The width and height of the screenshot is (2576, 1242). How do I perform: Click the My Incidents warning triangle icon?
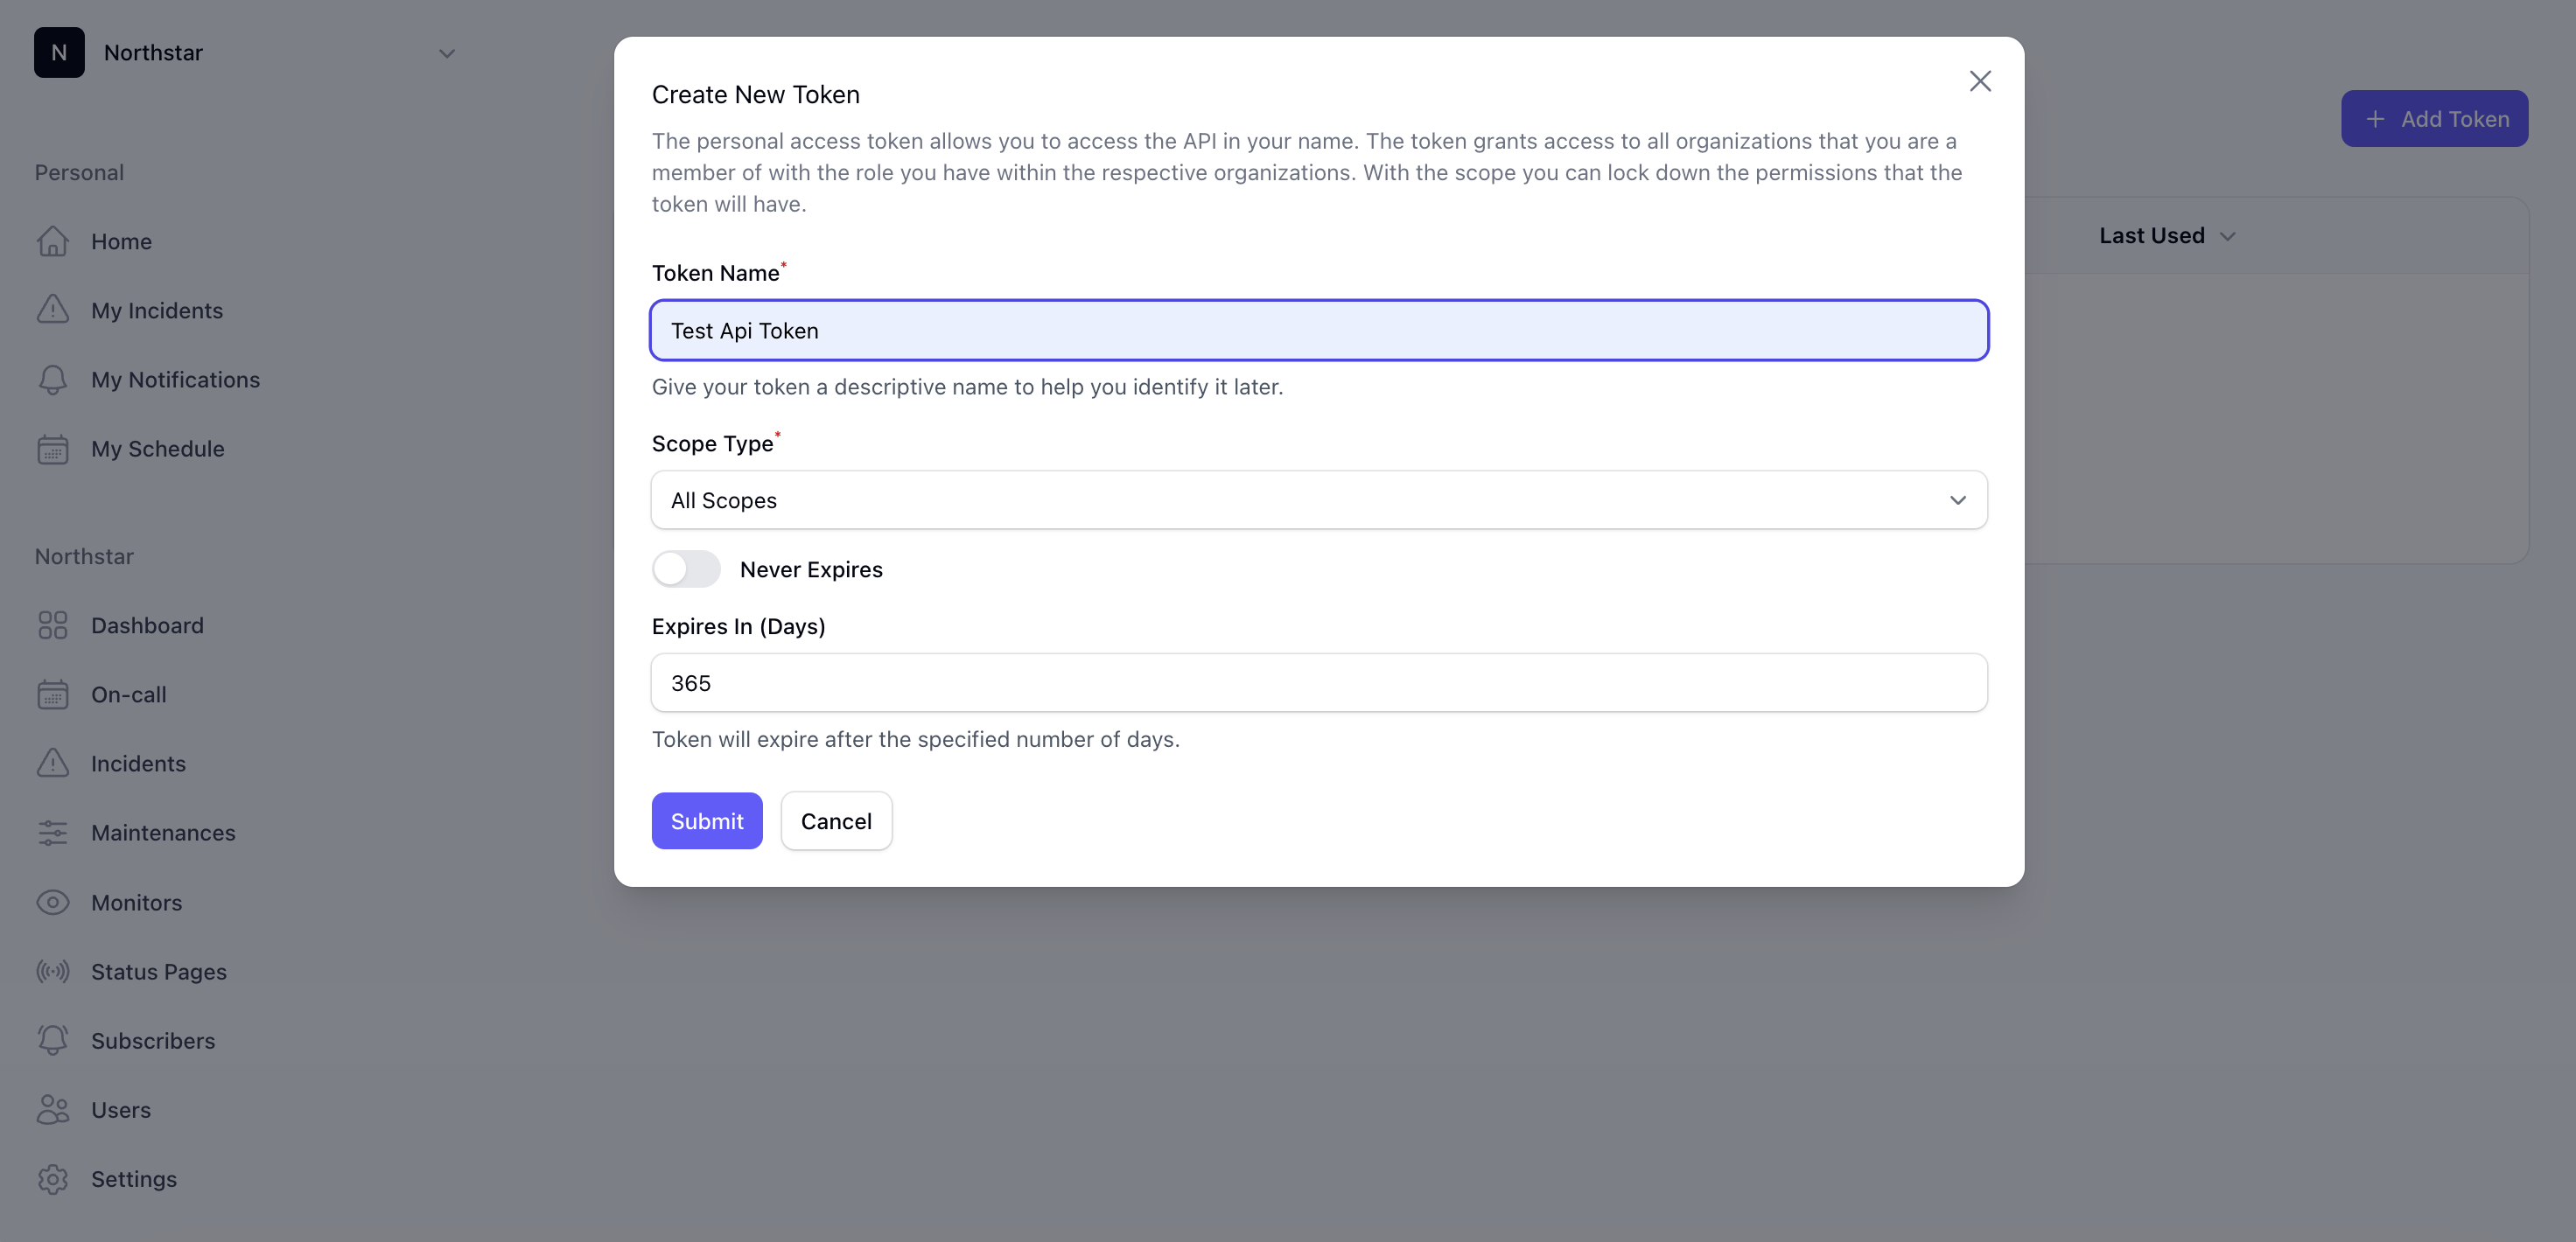[53, 310]
